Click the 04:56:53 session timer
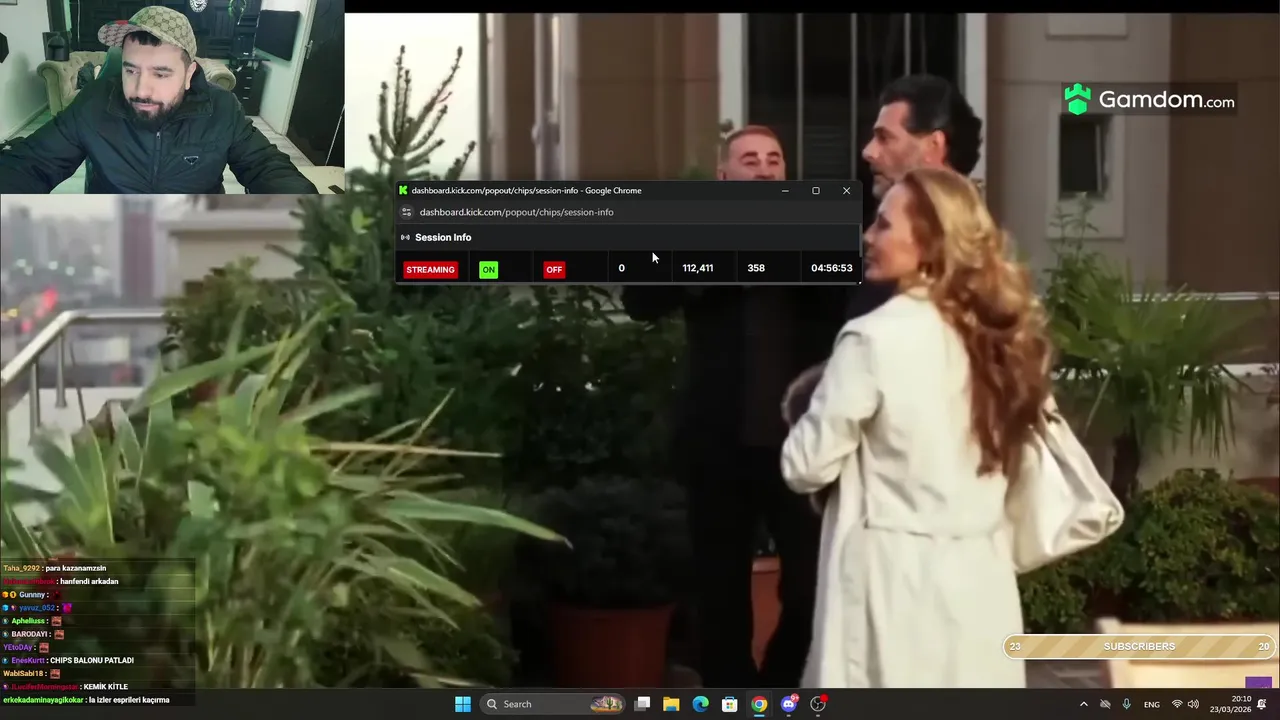 (x=832, y=268)
